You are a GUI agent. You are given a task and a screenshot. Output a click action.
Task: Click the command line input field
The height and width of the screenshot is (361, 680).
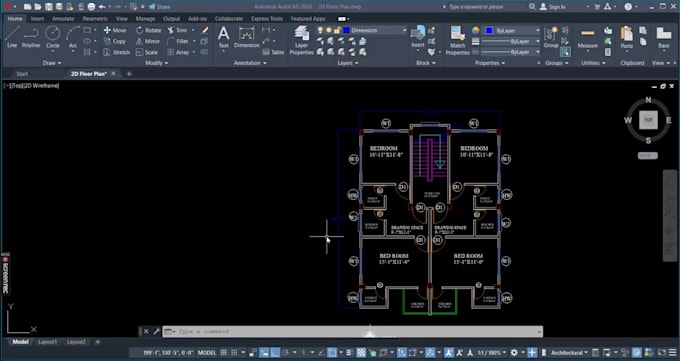(x=352, y=331)
